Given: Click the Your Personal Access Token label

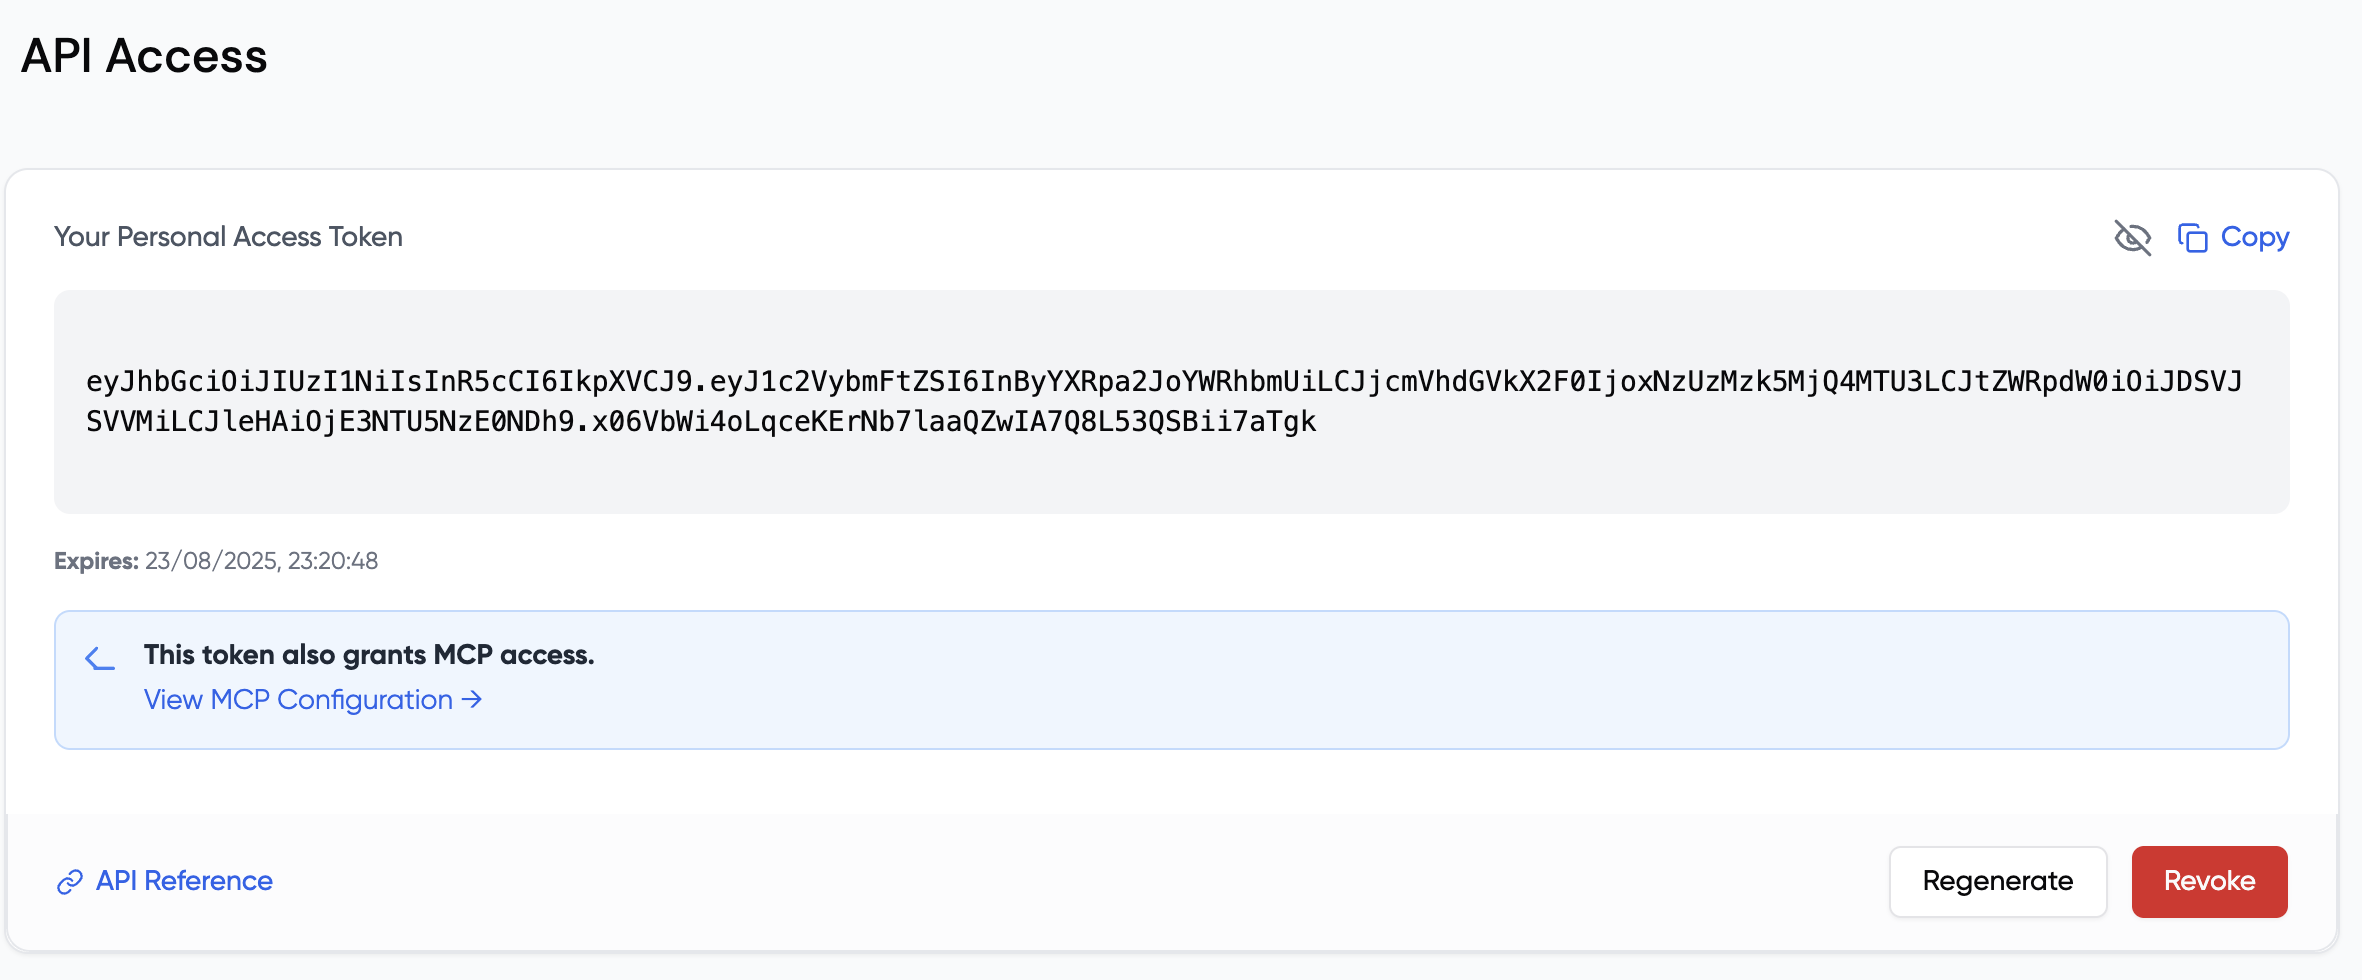Looking at the screenshot, I should tap(228, 237).
